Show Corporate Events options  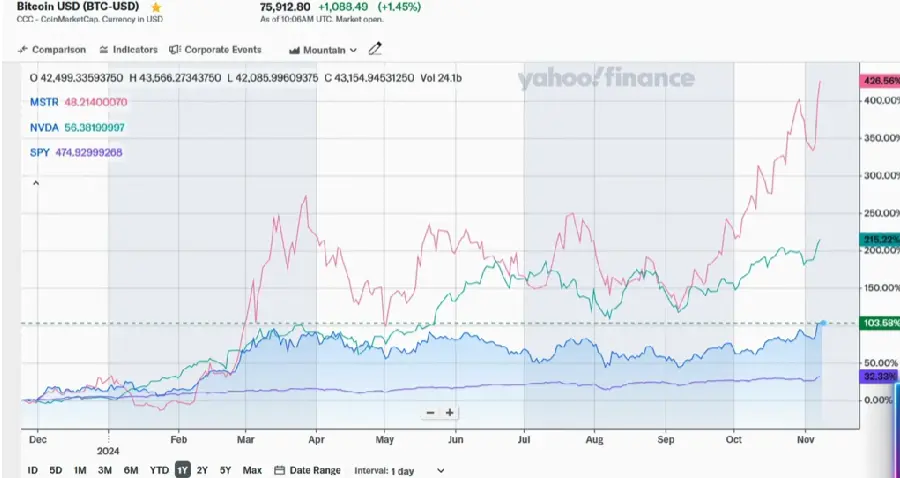pyautogui.click(x=215, y=50)
